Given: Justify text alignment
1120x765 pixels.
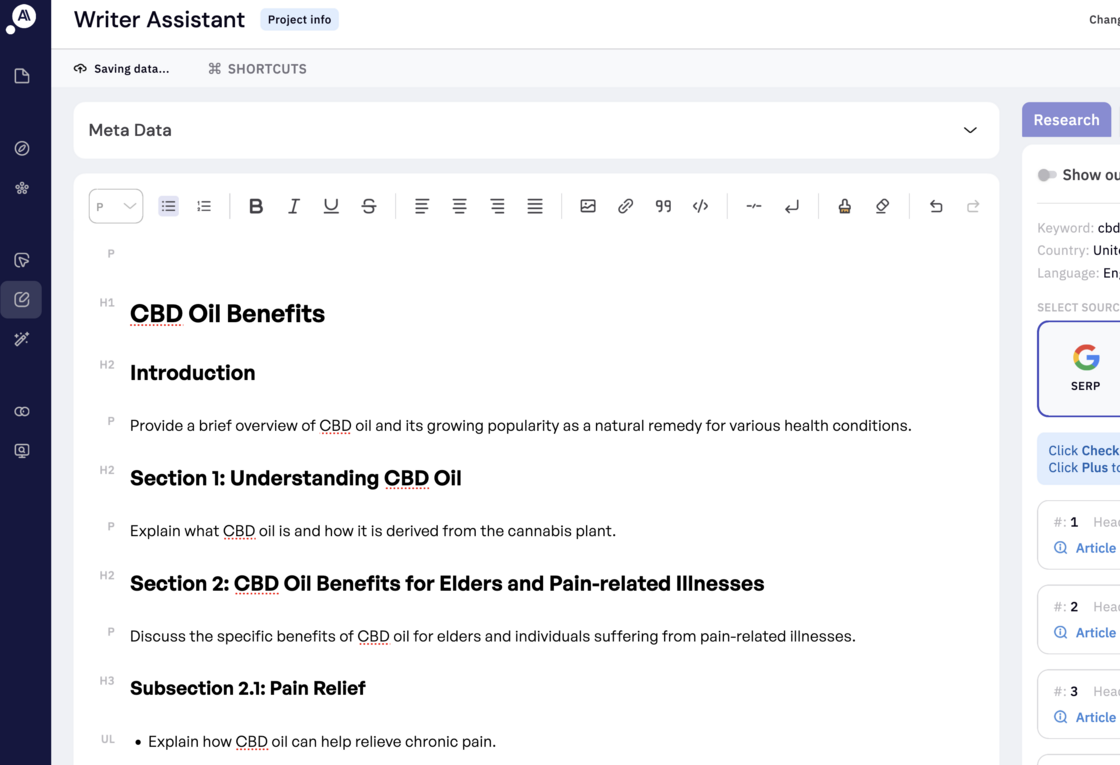Looking at the screenshot, I should pyautogui.click(x=535, y=206).
